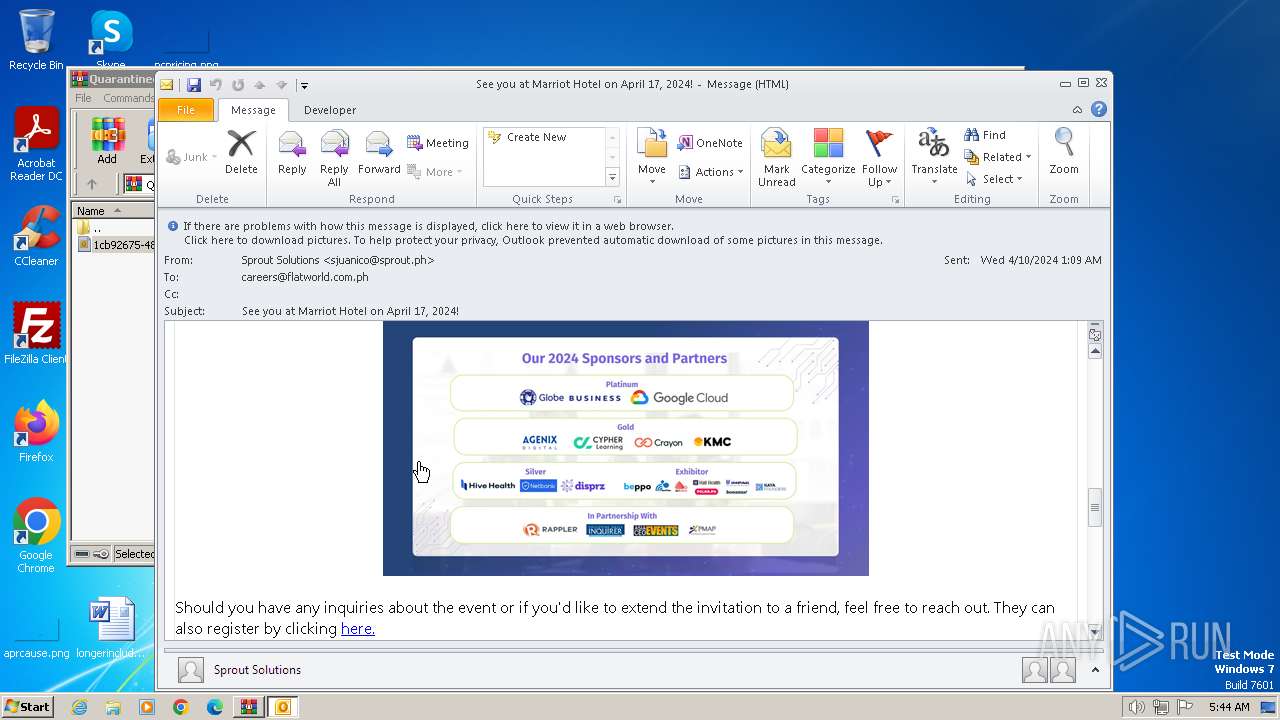This screenshot has height=720, width=1280.
Task: Set a Follow Up flag
Action: 879,158
